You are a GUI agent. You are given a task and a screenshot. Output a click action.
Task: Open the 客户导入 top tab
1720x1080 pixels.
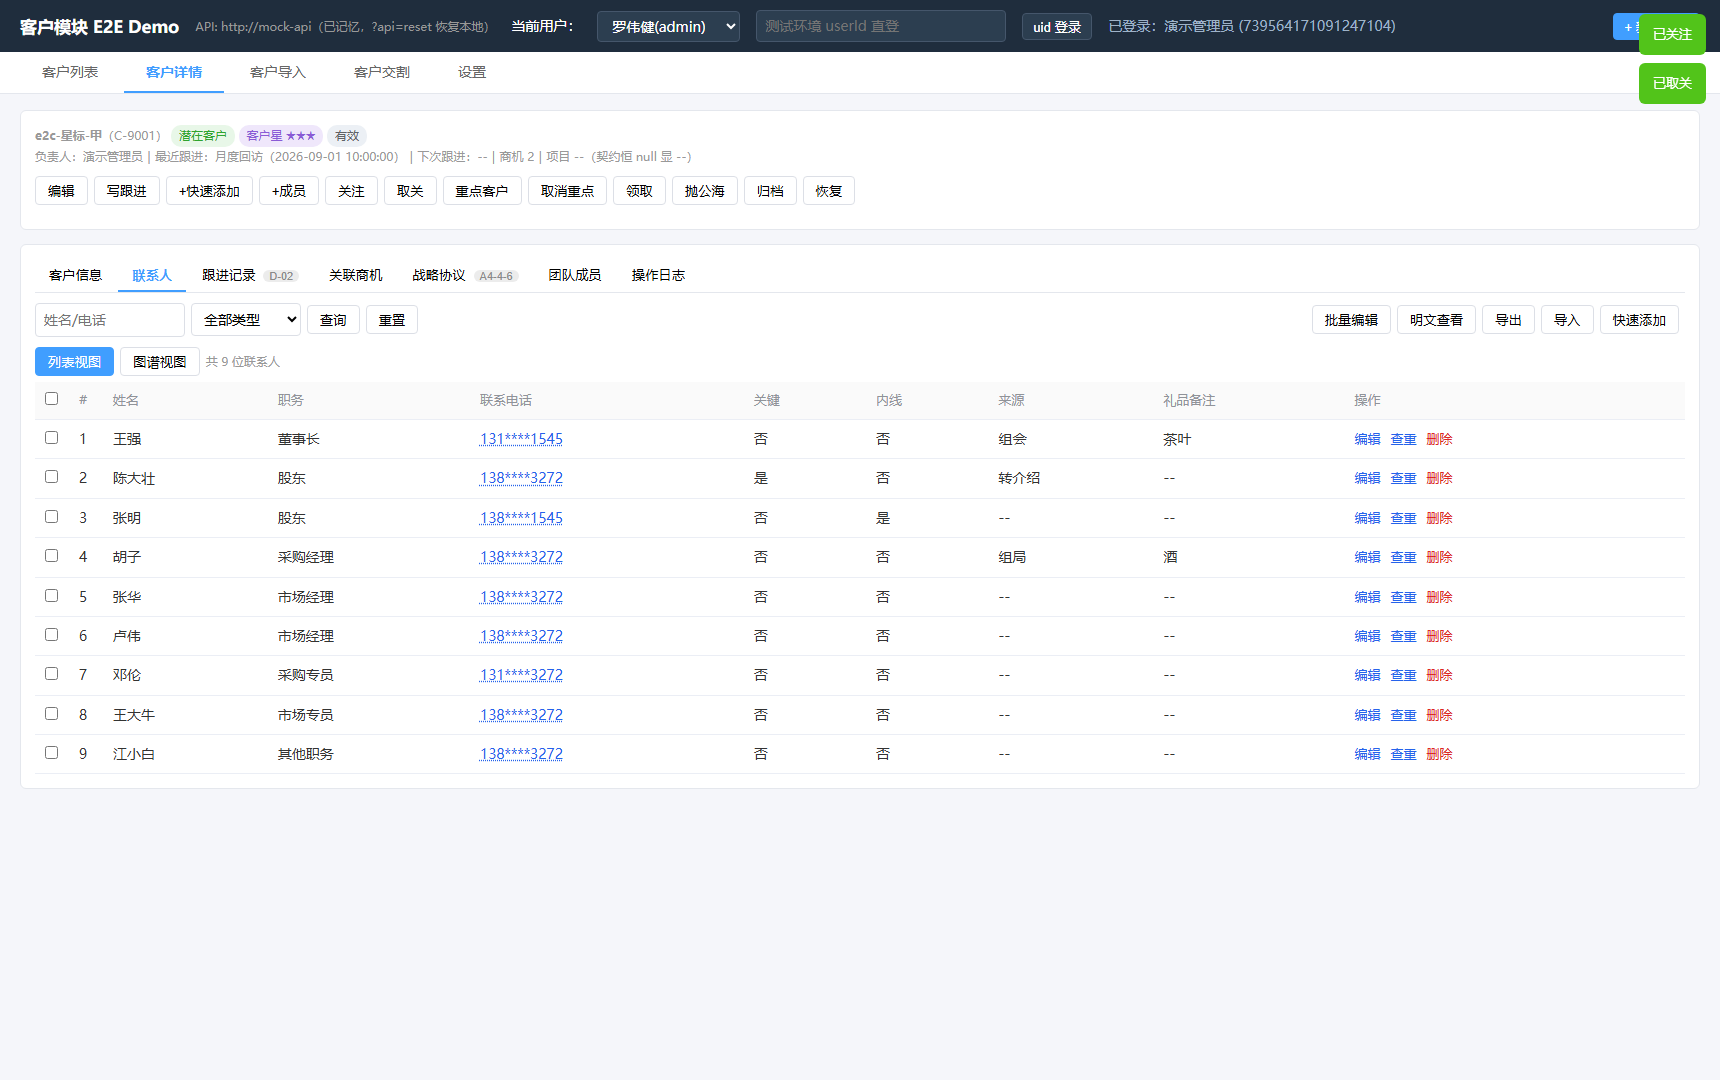click(278, 72)
